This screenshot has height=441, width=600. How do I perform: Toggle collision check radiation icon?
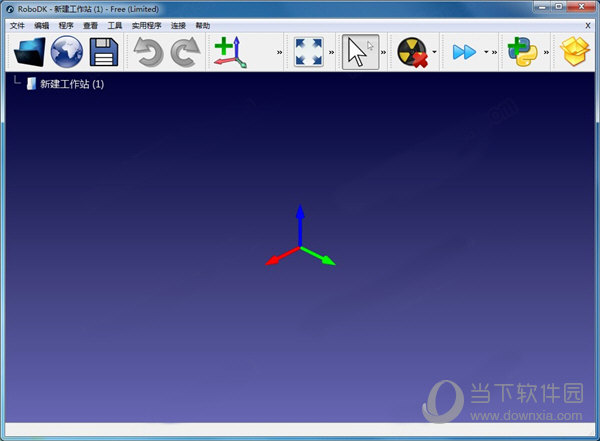(412, 52)
